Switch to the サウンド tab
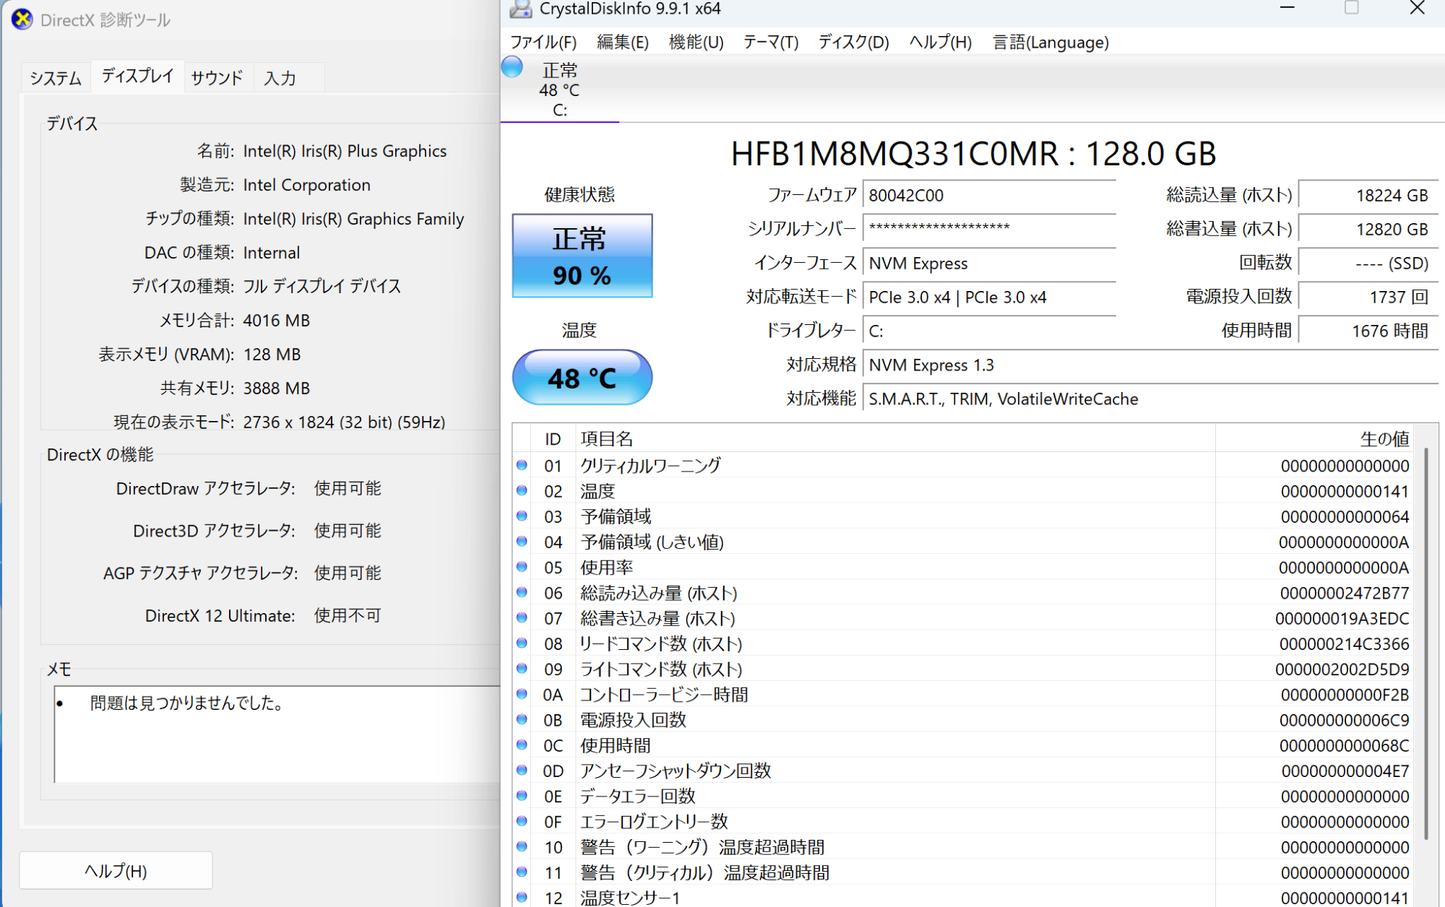This screenshot has width=1445, height=907. (x=217, y=78)
